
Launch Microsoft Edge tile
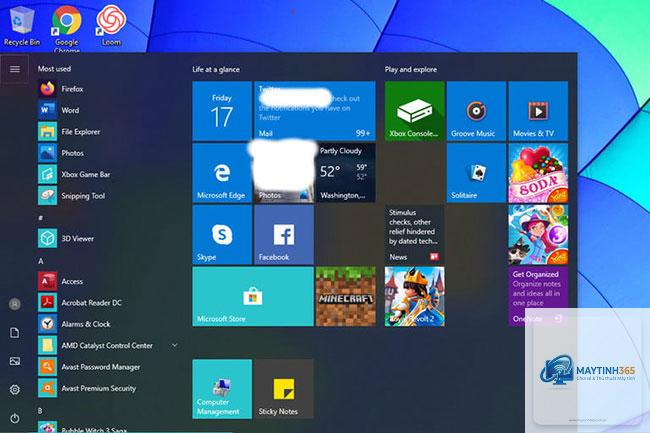(x=222, y=173)
